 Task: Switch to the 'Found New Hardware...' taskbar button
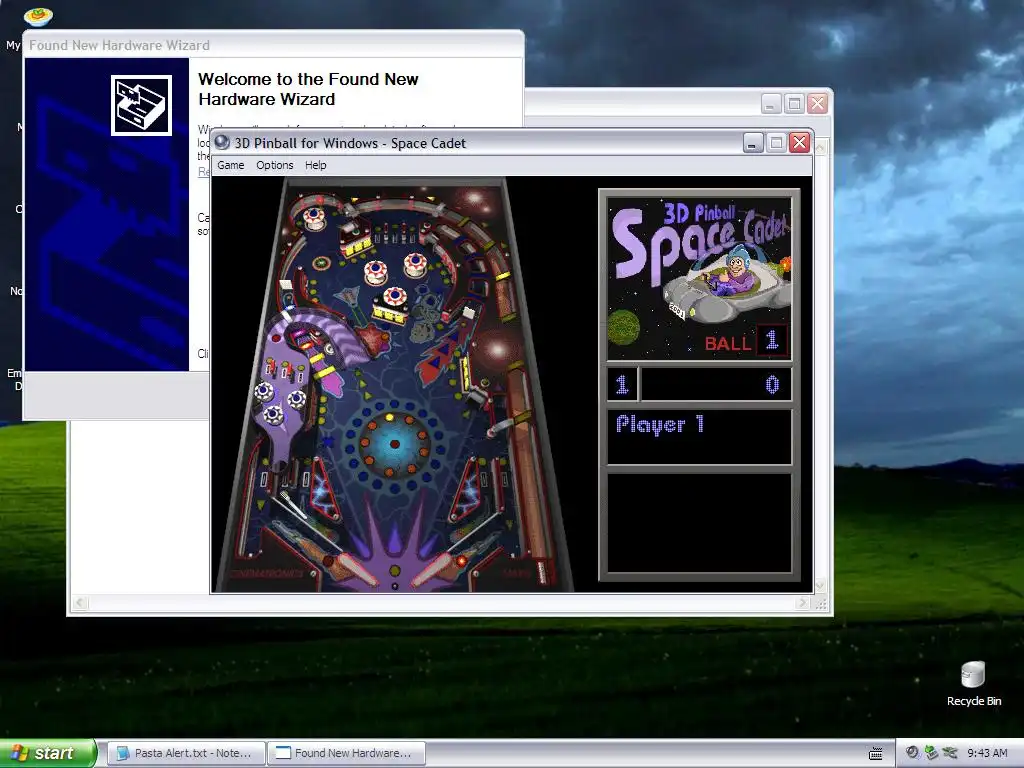click(346, 753)
